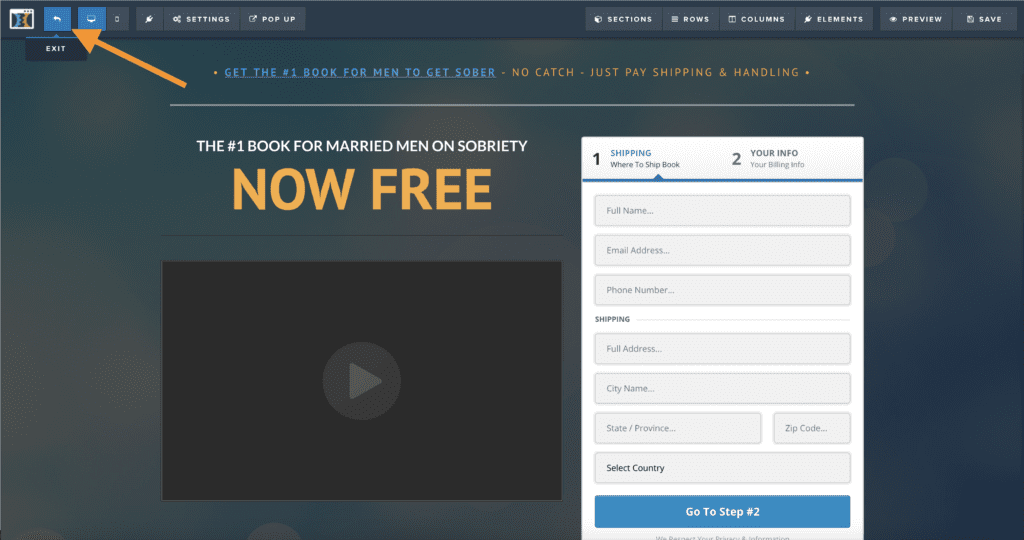Play the video placeholder
This screenshot has height=540, width=1024.
pyautogui.click(x=362, y=381)
